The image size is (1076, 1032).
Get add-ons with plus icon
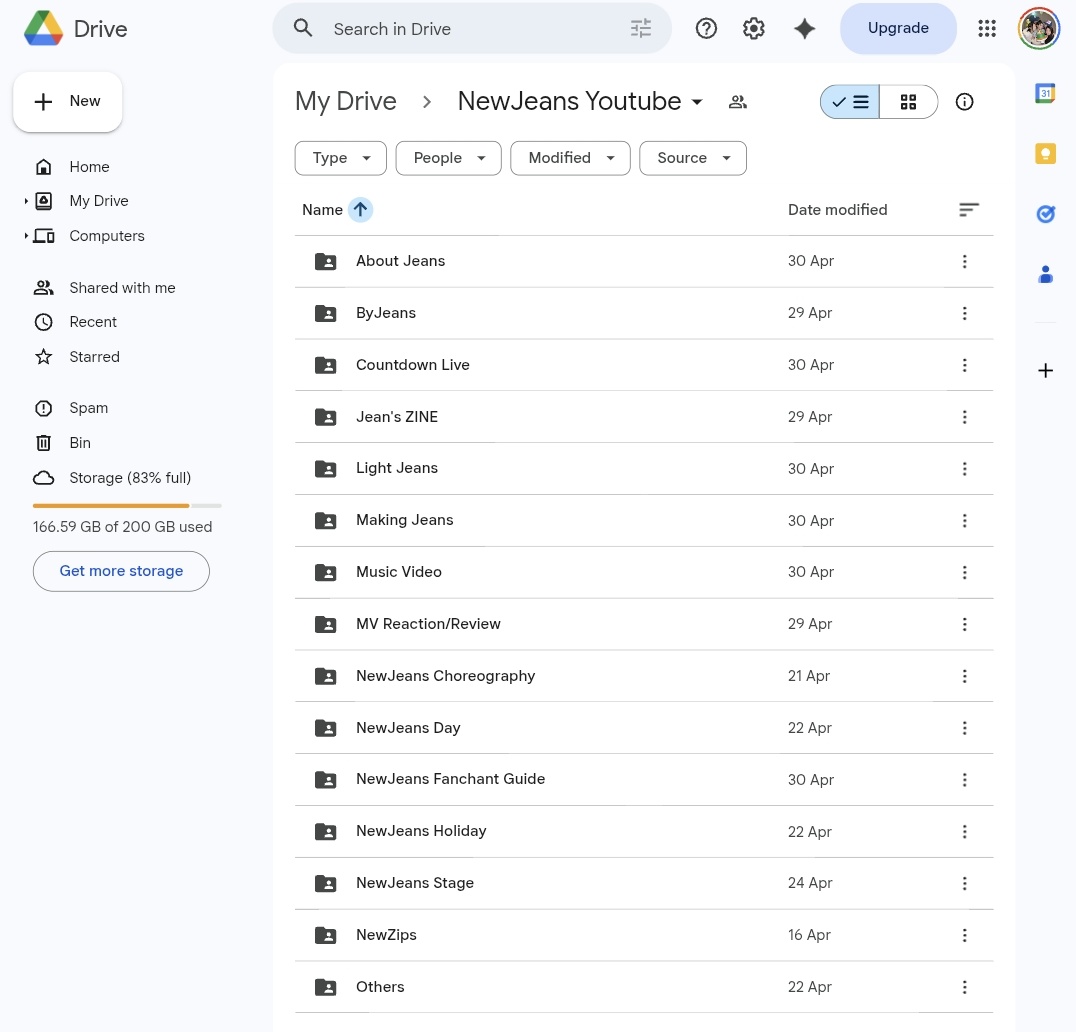point(1045,371)
